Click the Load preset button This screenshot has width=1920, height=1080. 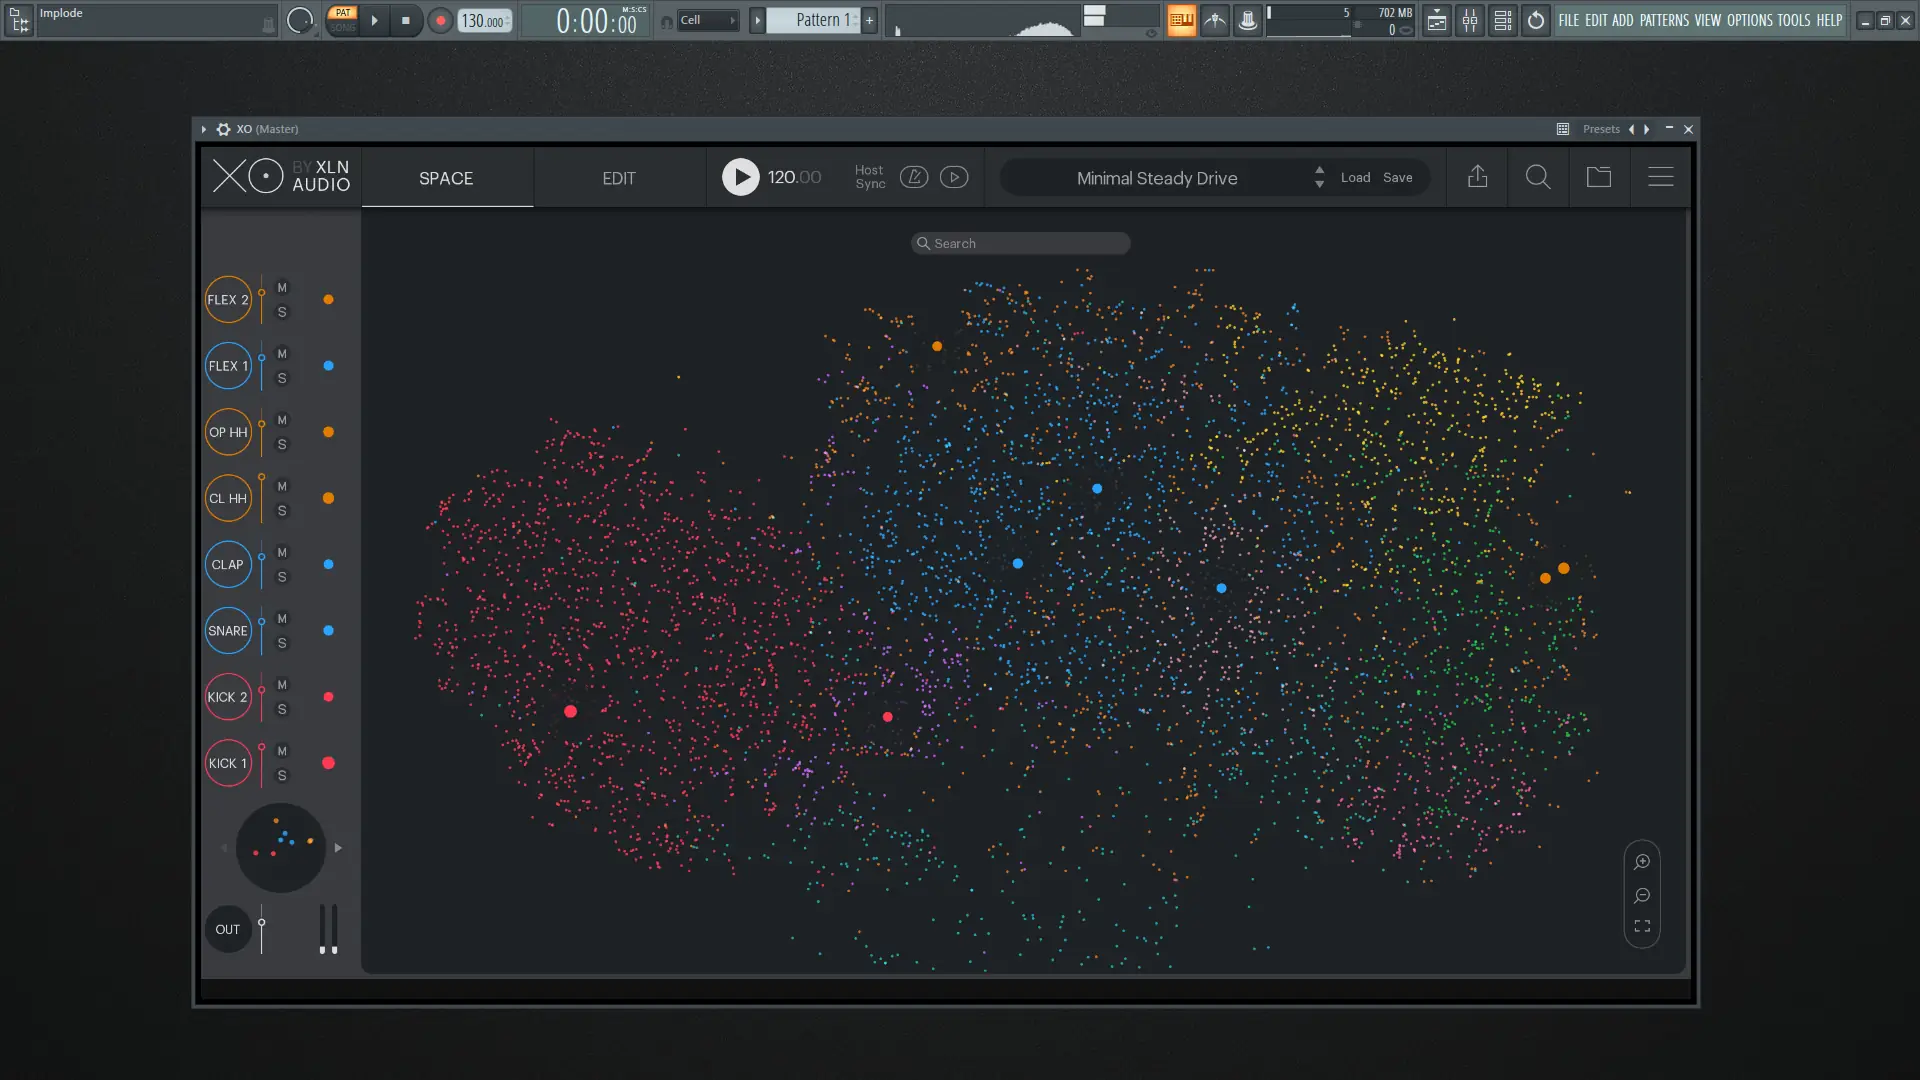pyautogui.click(x=1355, y=177)
